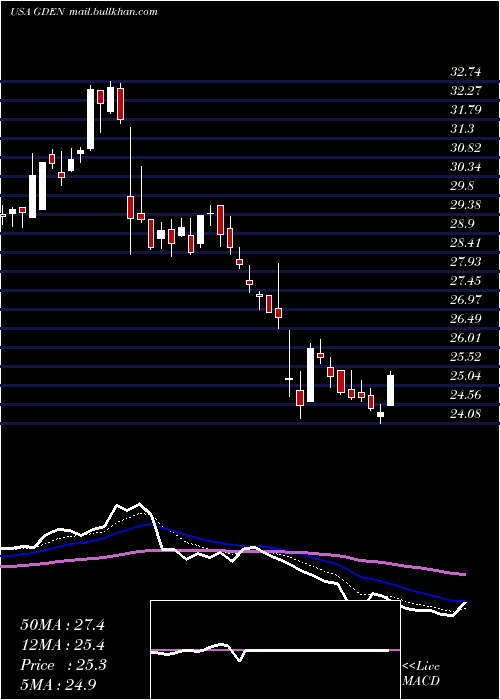Click the USA GDEN mail.bullkhan.com chart title
This screenshot has width=500, height=700.
click(83, 12)
